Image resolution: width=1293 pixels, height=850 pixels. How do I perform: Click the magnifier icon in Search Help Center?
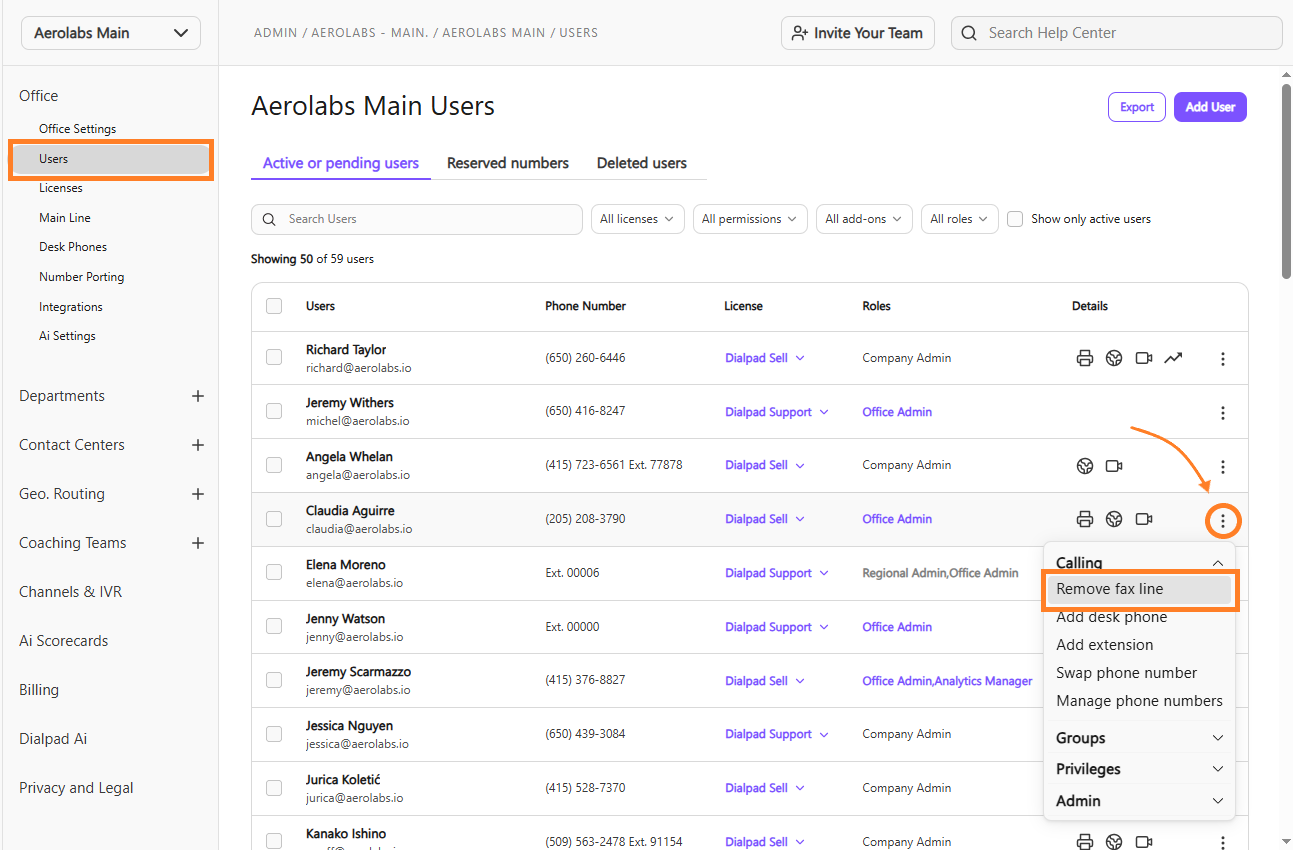pyautogui.click(x=969, y=33)
